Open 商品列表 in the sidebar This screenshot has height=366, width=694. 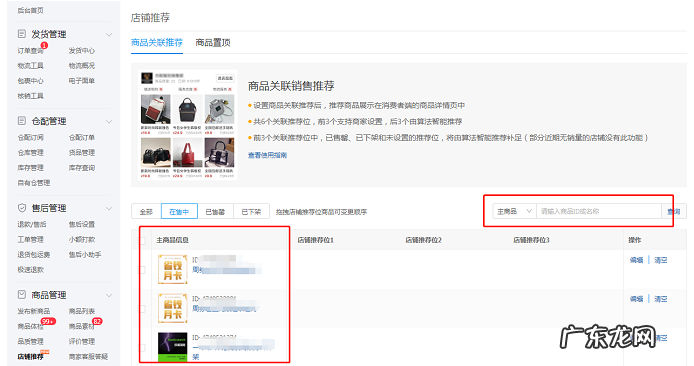click(82, 311)
